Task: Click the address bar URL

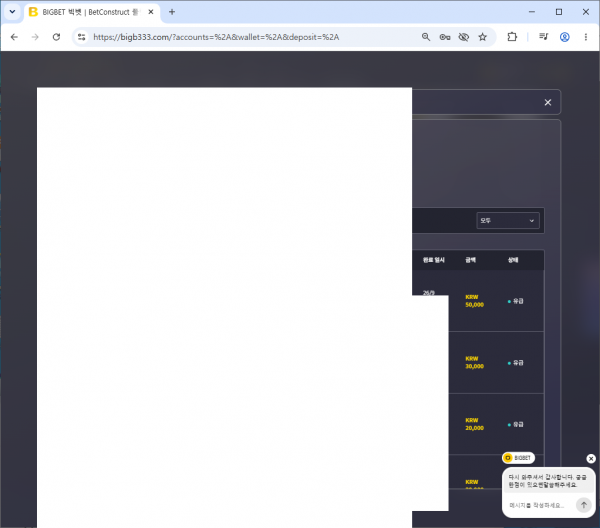Action: click(216, 37)
